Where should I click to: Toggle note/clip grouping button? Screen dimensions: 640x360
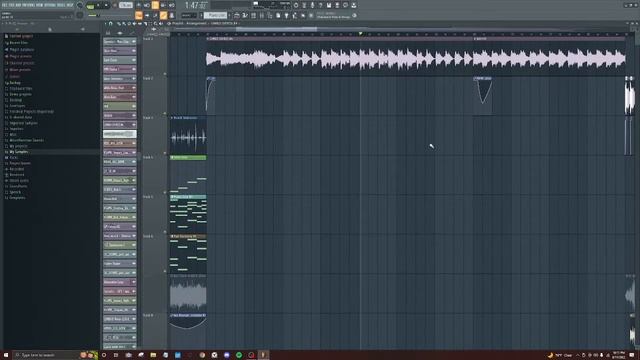point(163,16)
